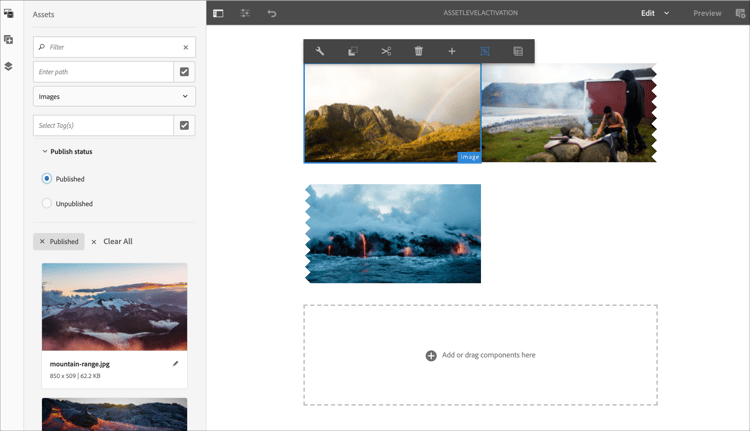Click the 850 x 509 | 62.2 KB text
Image resolution: width=750 pixels, height=431 pixels.
(x=75, y=376)
